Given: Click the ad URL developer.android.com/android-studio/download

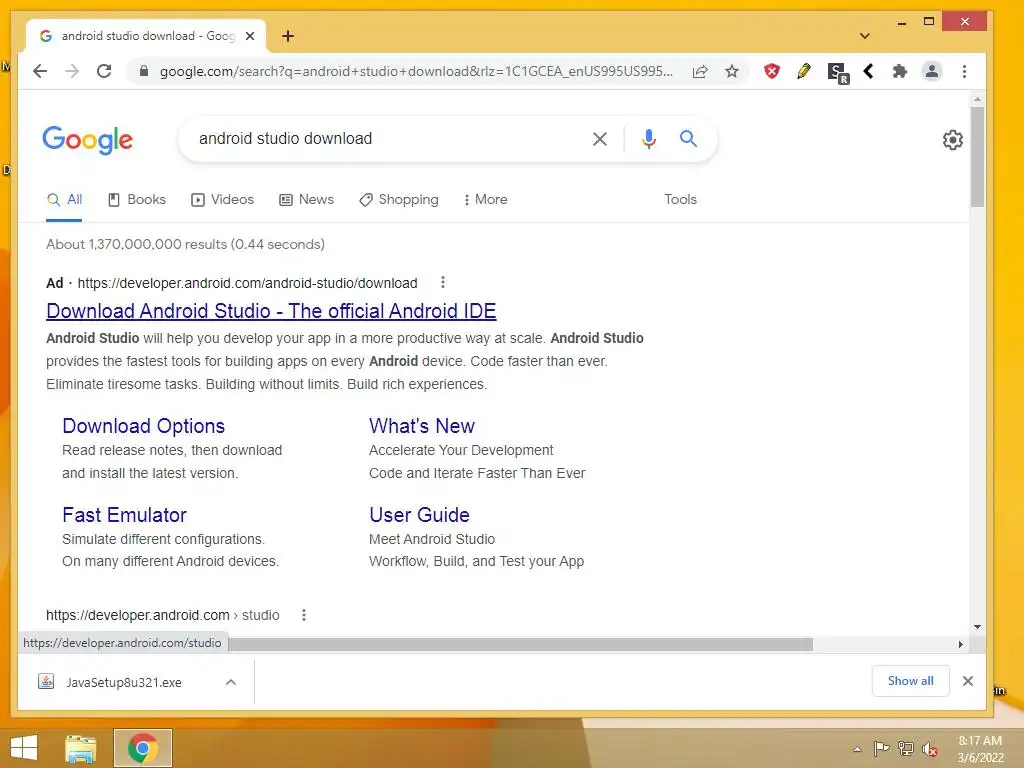Looking at the screenshot, I should 248,283.
